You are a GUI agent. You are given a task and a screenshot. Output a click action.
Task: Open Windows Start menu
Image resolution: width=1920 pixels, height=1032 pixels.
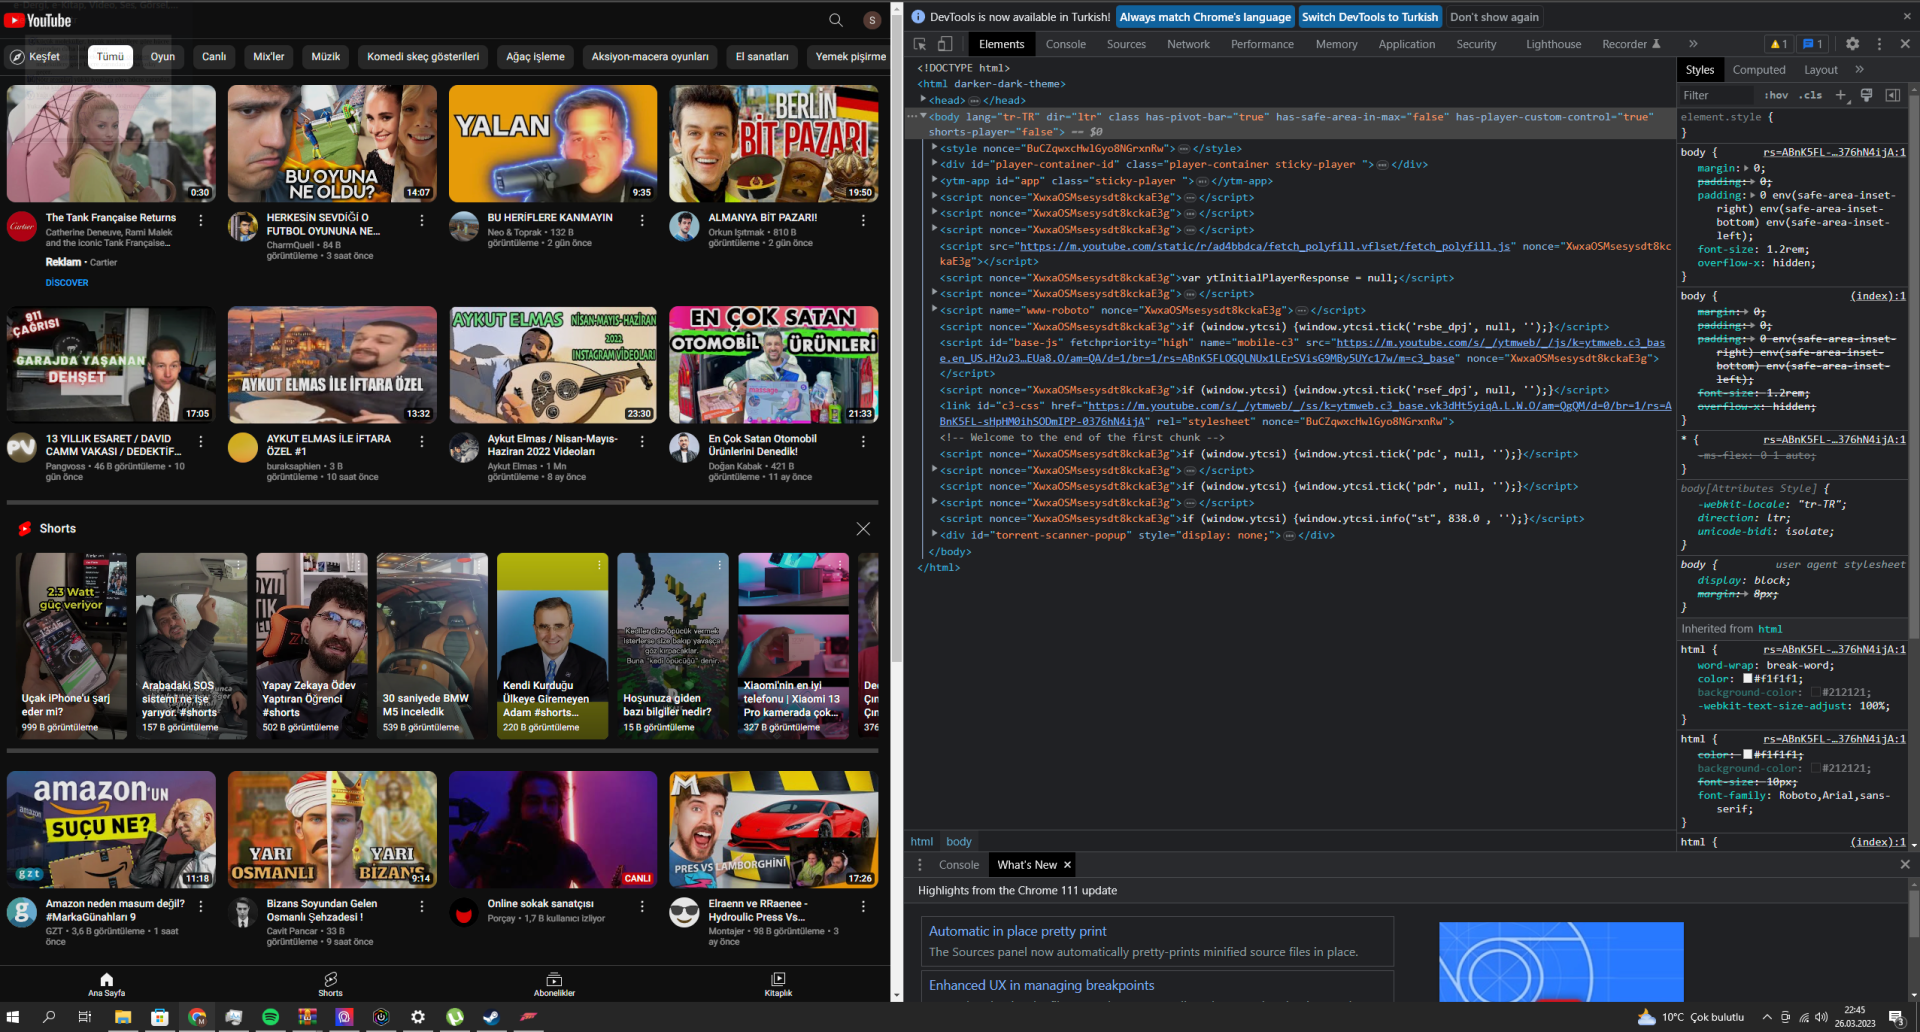(13, 1017)
